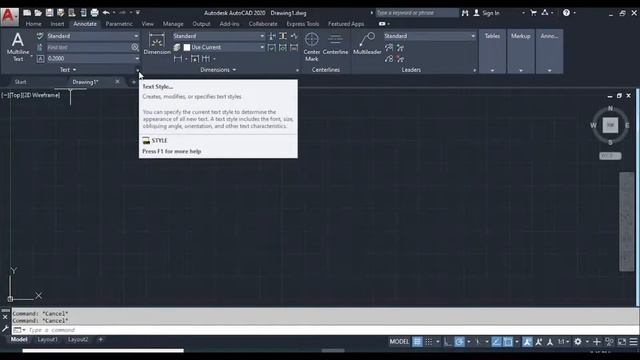This screenshot has height=360, width=640.
Task: Switch to the Parametric ribbon tab
Action: 119,24
